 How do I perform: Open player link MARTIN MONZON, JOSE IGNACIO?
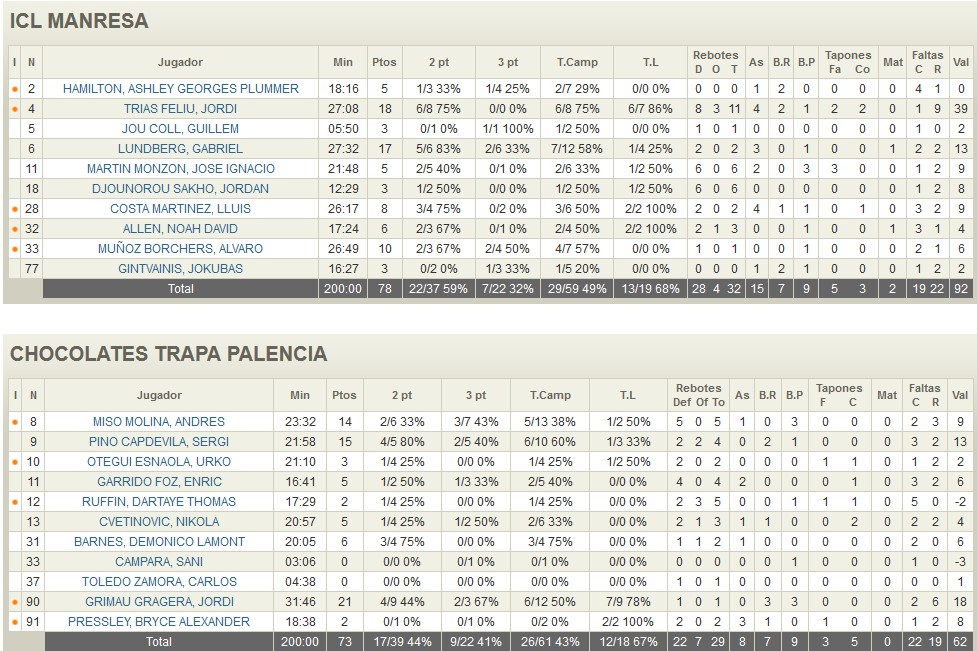[x=181, y=169]
